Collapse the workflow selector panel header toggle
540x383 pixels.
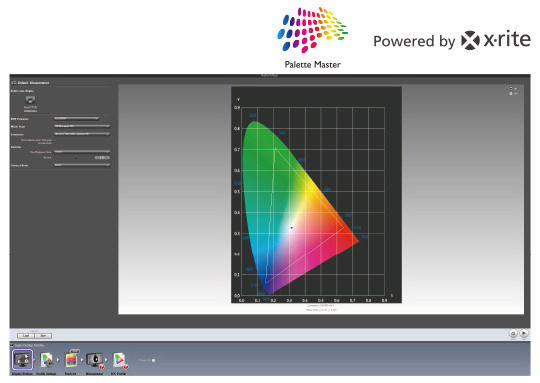[12, 345]
